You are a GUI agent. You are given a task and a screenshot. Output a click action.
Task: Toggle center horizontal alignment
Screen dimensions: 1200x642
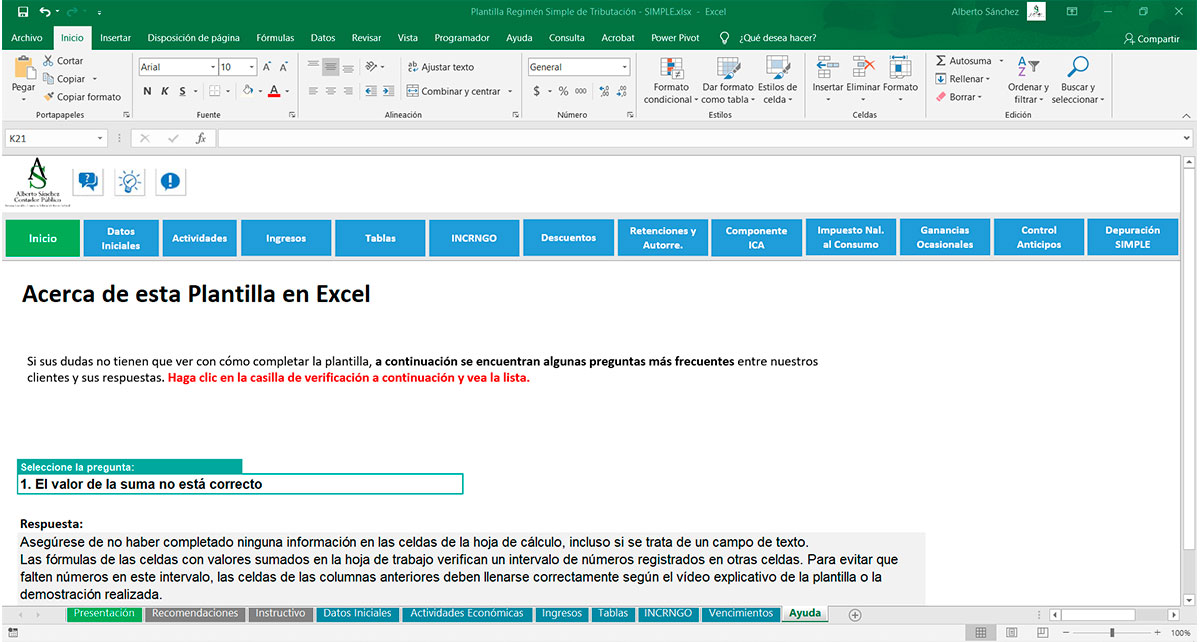[331, 91]
